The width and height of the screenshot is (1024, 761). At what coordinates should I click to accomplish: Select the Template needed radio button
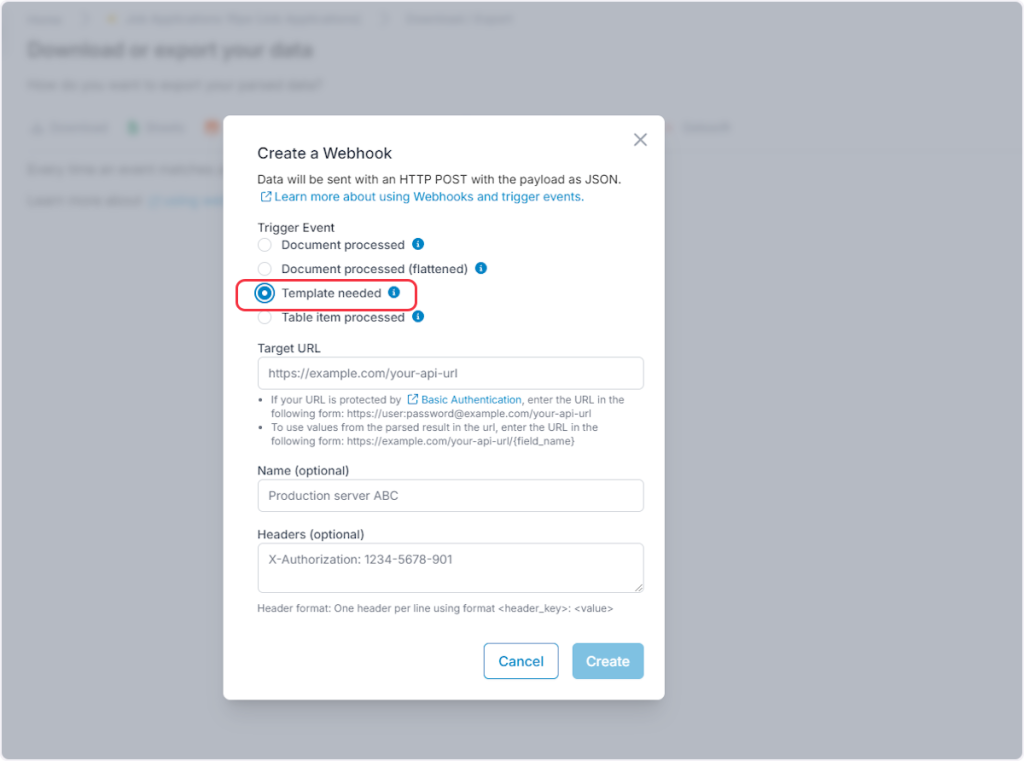click(264, 293)
